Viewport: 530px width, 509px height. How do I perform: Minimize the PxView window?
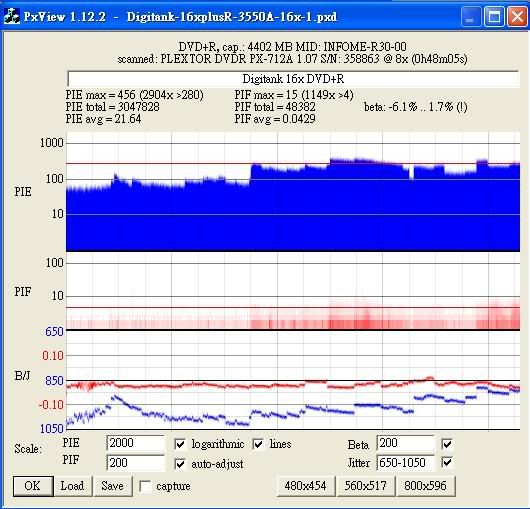coord(471,17)
